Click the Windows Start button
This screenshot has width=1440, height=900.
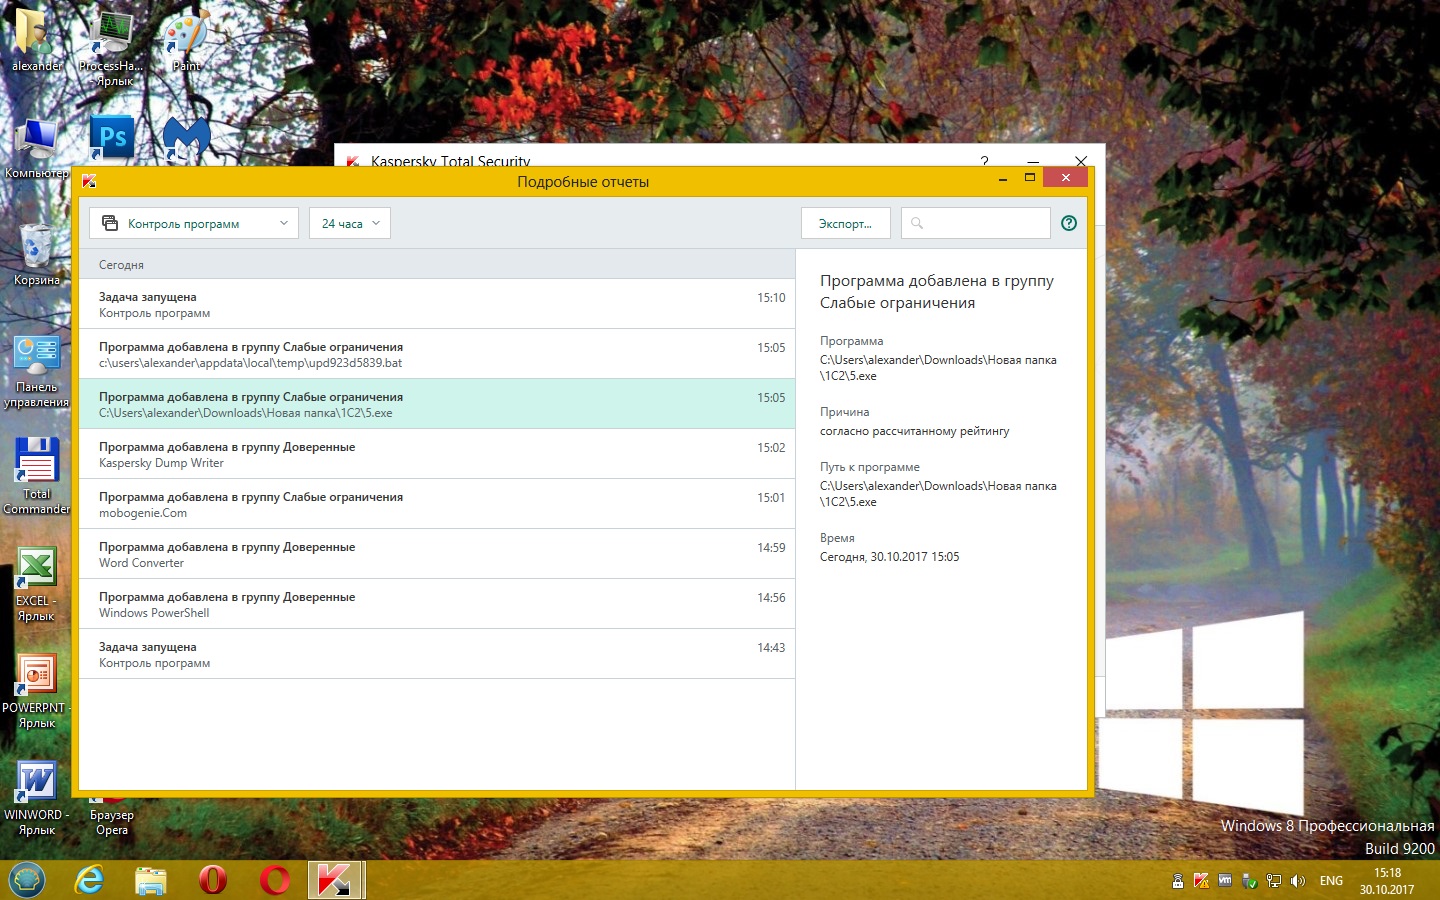(x=27, y=880)
